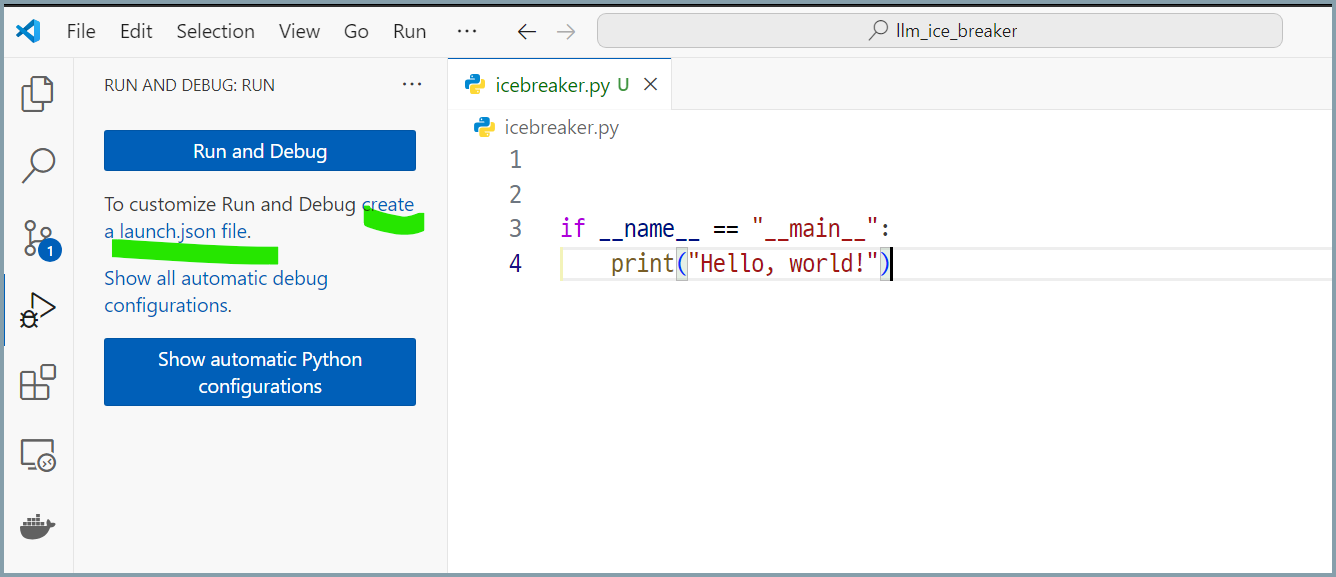This screenshot has width=1336, height=577.
Task: Select the Run and Debug activity bar icon
Action: tap(37, 309)
